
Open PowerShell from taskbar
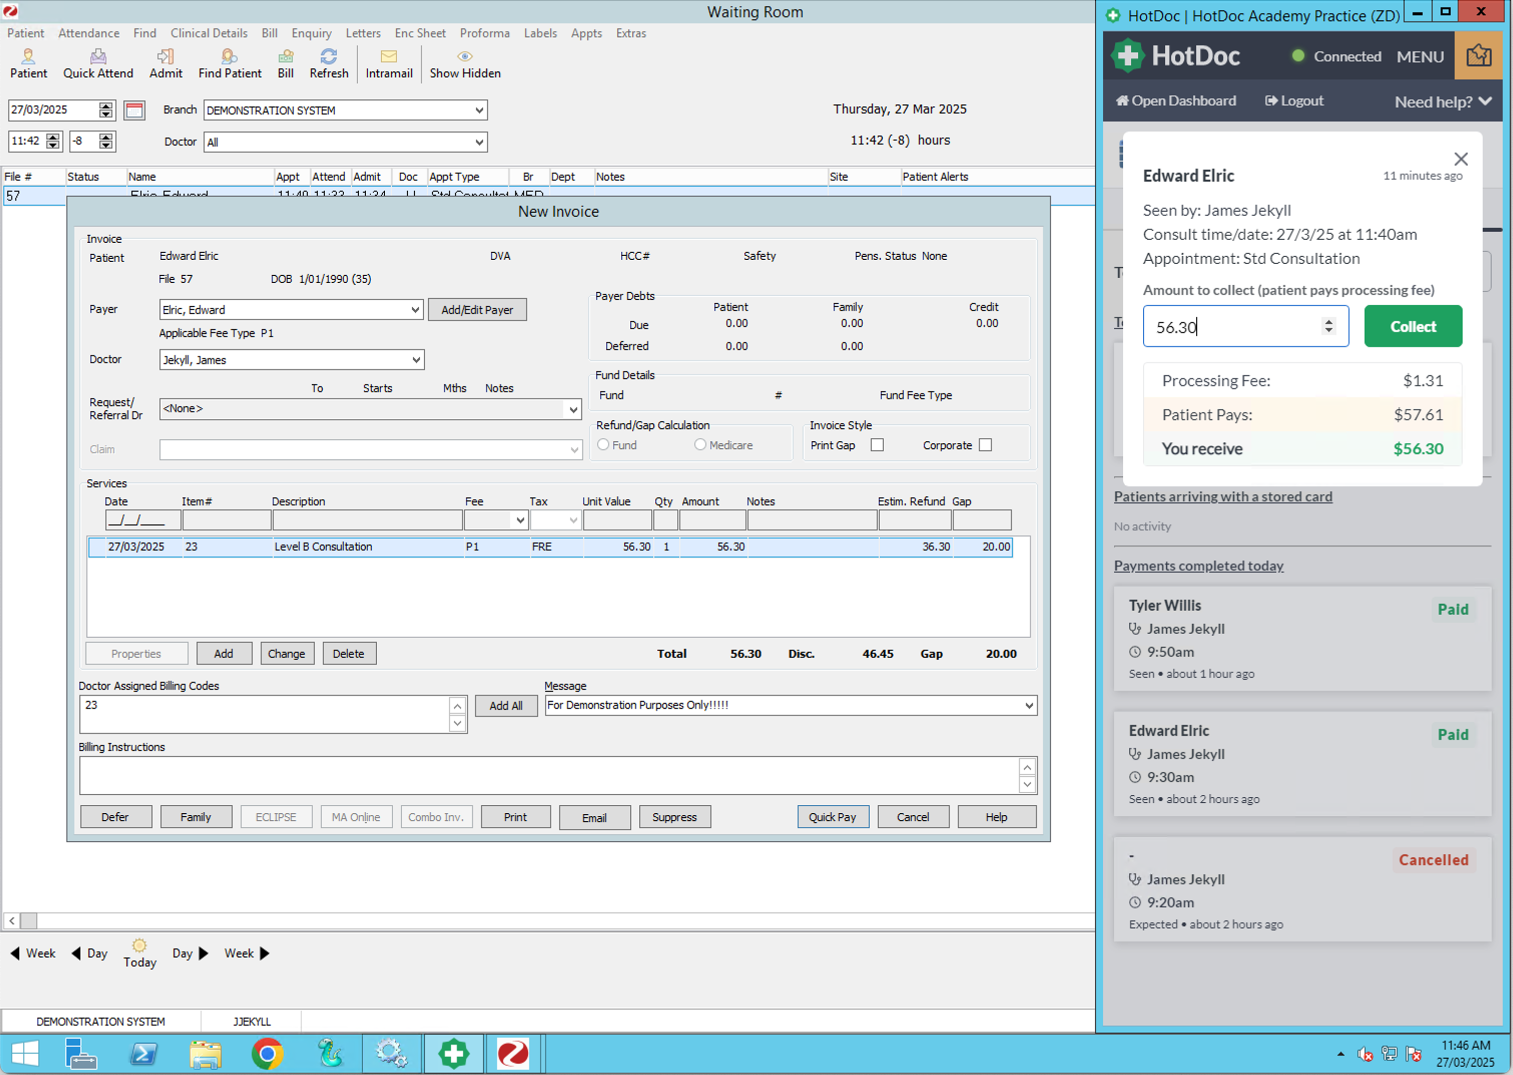tap(143, 1054)
